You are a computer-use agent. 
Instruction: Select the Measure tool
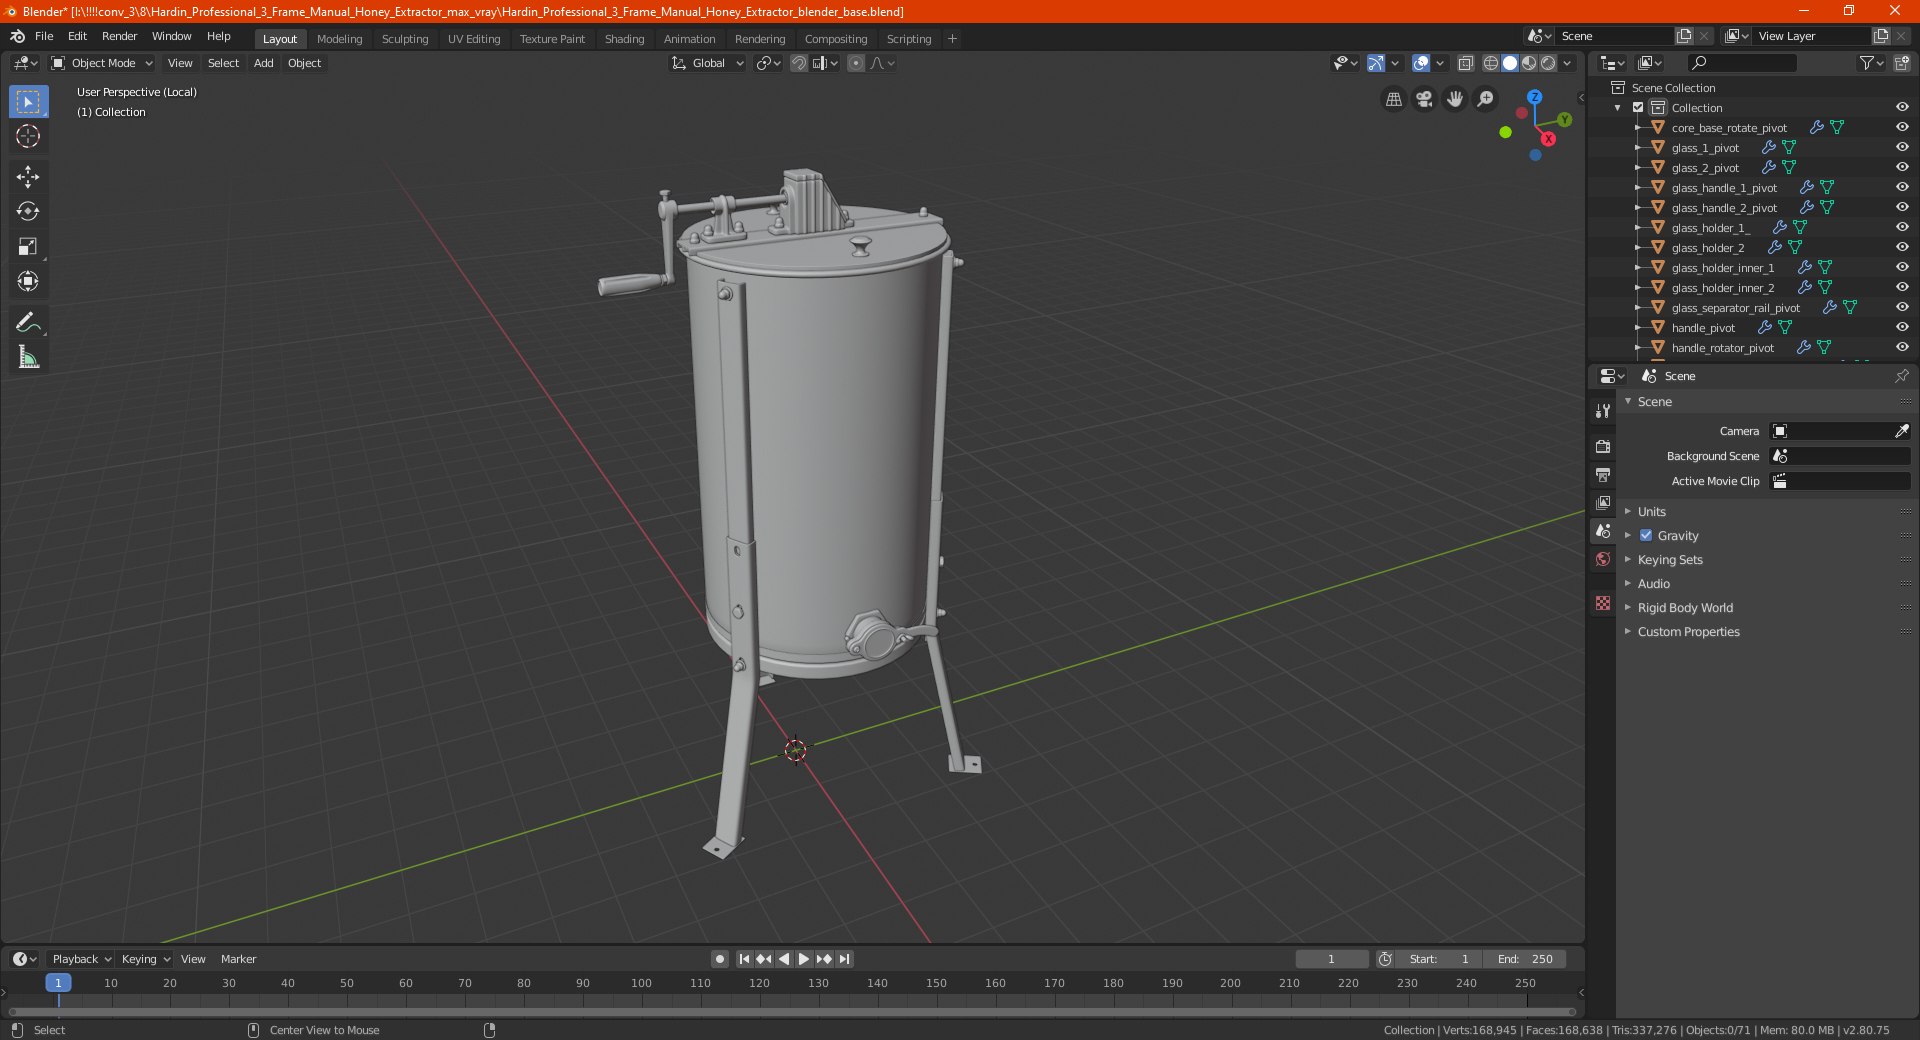click(28, 357)
